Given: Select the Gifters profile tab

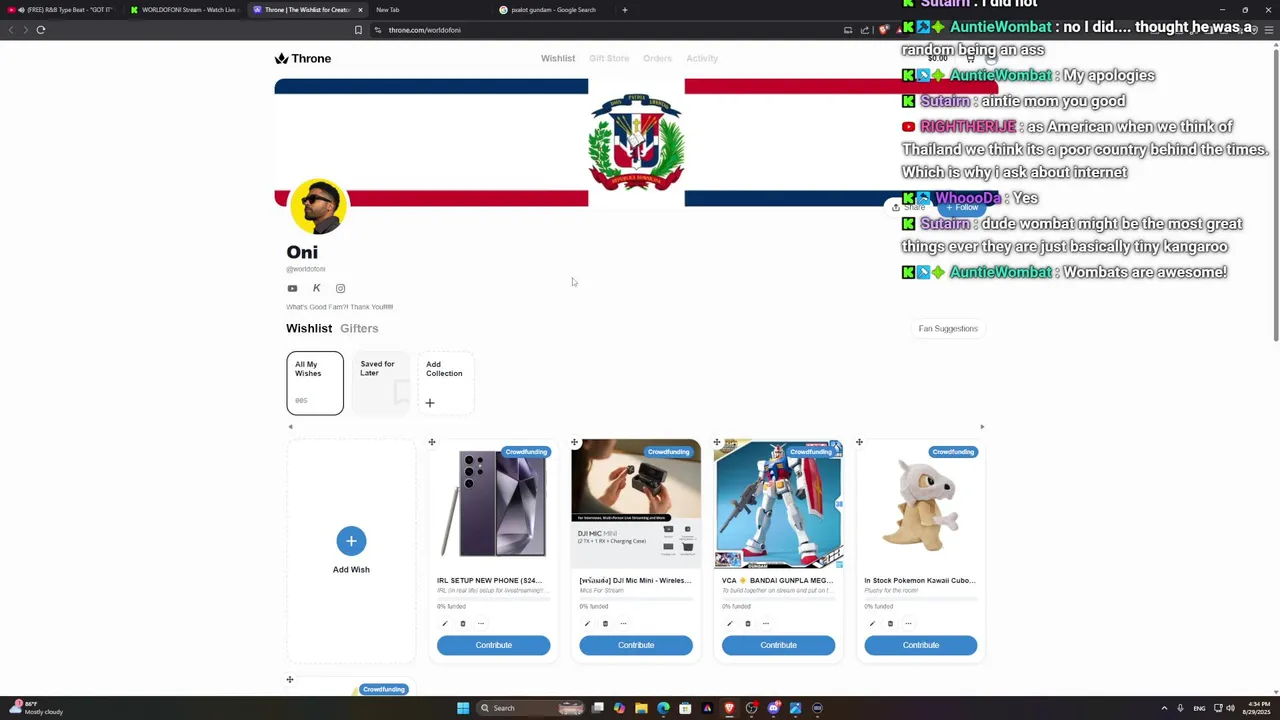Looking at the screenshot, I should 359,328.
